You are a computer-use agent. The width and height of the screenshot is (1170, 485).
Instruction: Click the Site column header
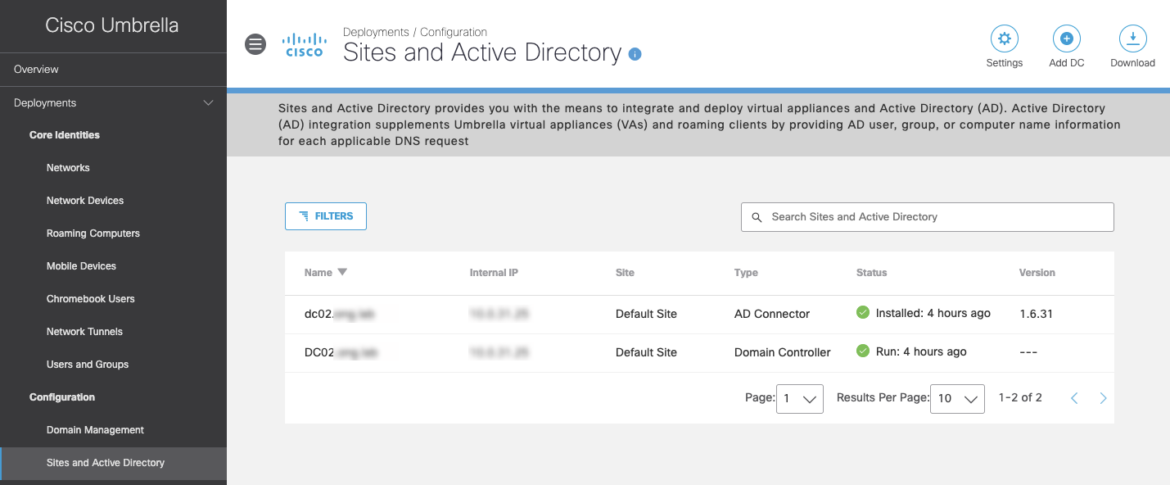pos(625,273)
